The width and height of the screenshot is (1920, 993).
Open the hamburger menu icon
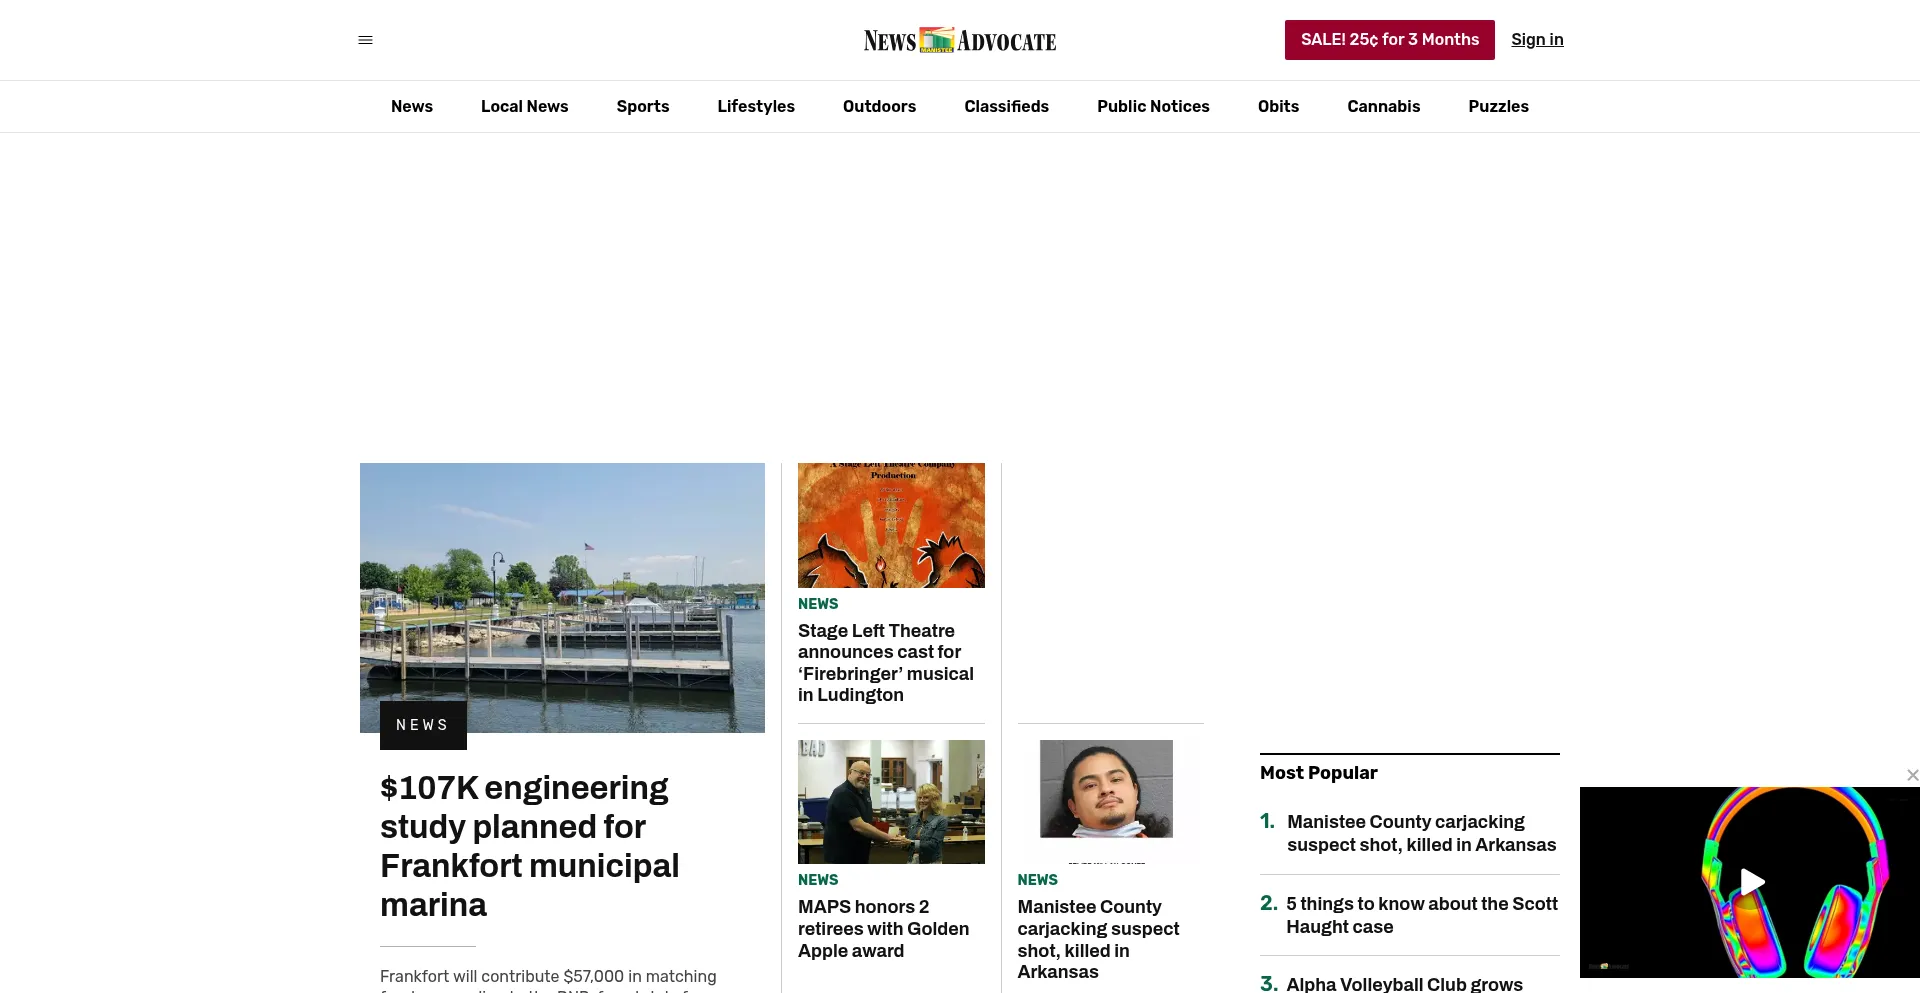click(x=365, y=40)
